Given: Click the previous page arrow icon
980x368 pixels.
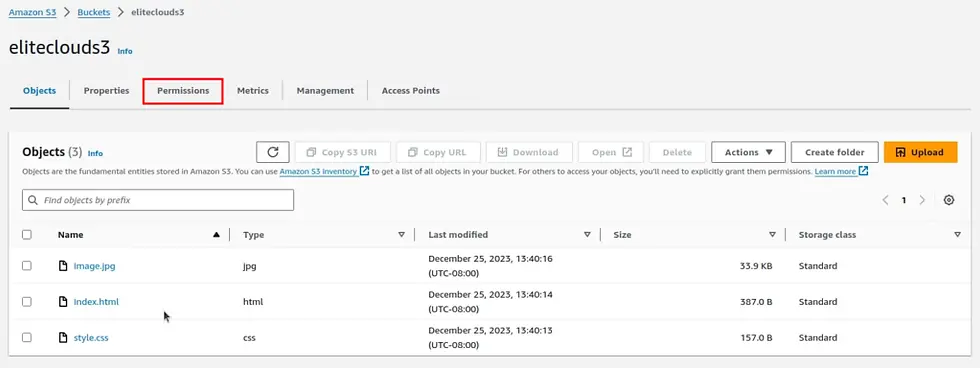Looking at the screenshot, I should [885, 200].
